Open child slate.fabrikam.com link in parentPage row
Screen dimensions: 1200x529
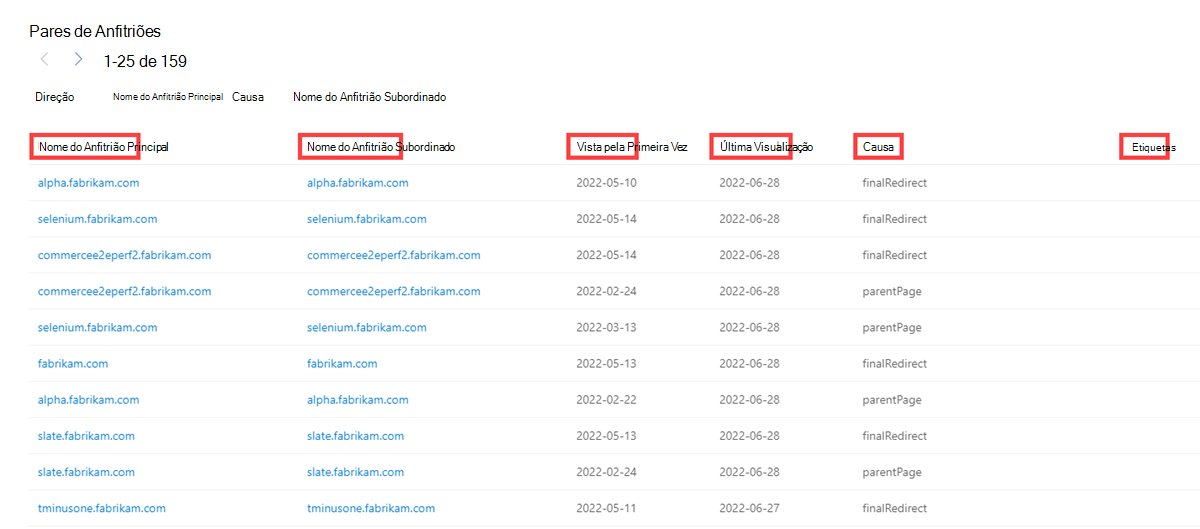(356, 472)
